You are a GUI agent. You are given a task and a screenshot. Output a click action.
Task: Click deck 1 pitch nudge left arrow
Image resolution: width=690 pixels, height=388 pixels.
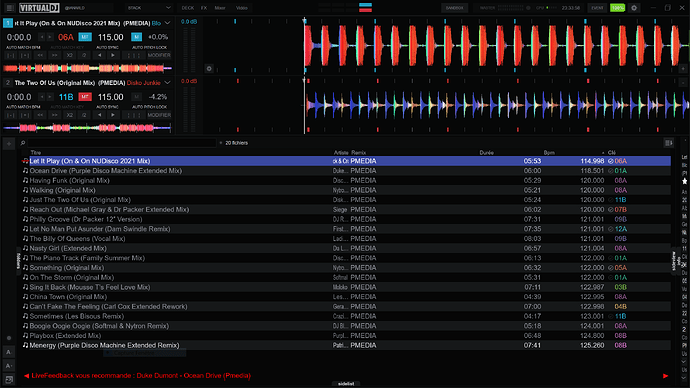99,55
